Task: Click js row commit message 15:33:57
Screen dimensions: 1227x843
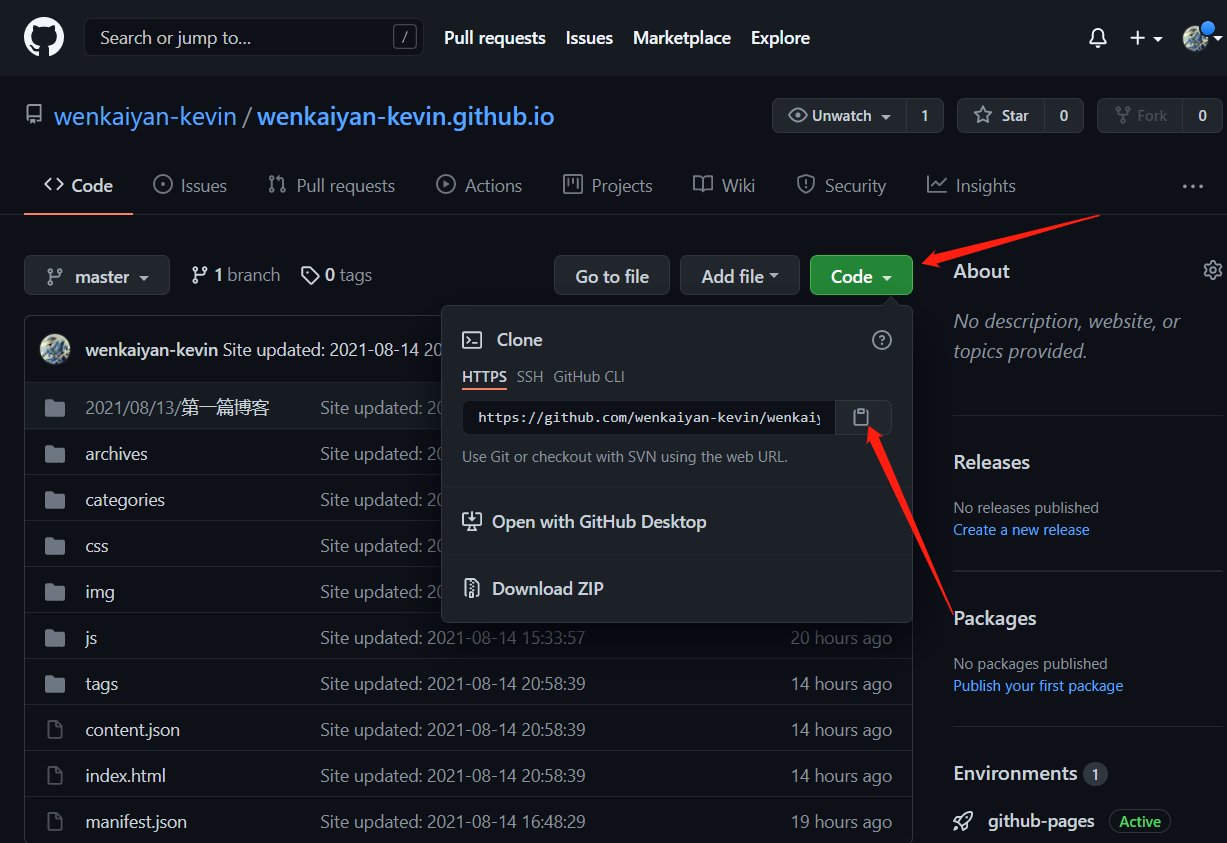Action: point(452,638)
